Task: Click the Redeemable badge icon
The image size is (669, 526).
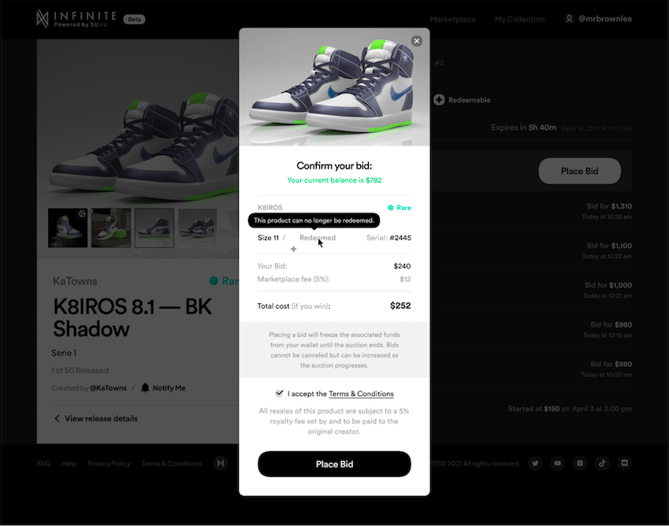Action: 439,100
